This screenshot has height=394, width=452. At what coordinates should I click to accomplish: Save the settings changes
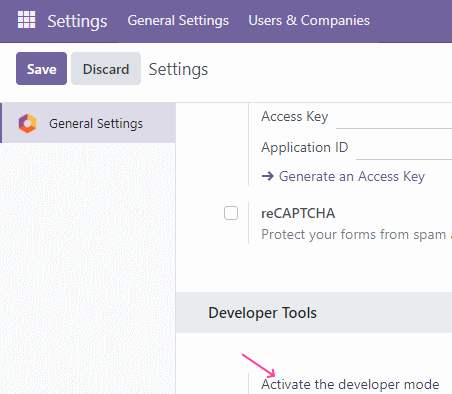(41, 69)
